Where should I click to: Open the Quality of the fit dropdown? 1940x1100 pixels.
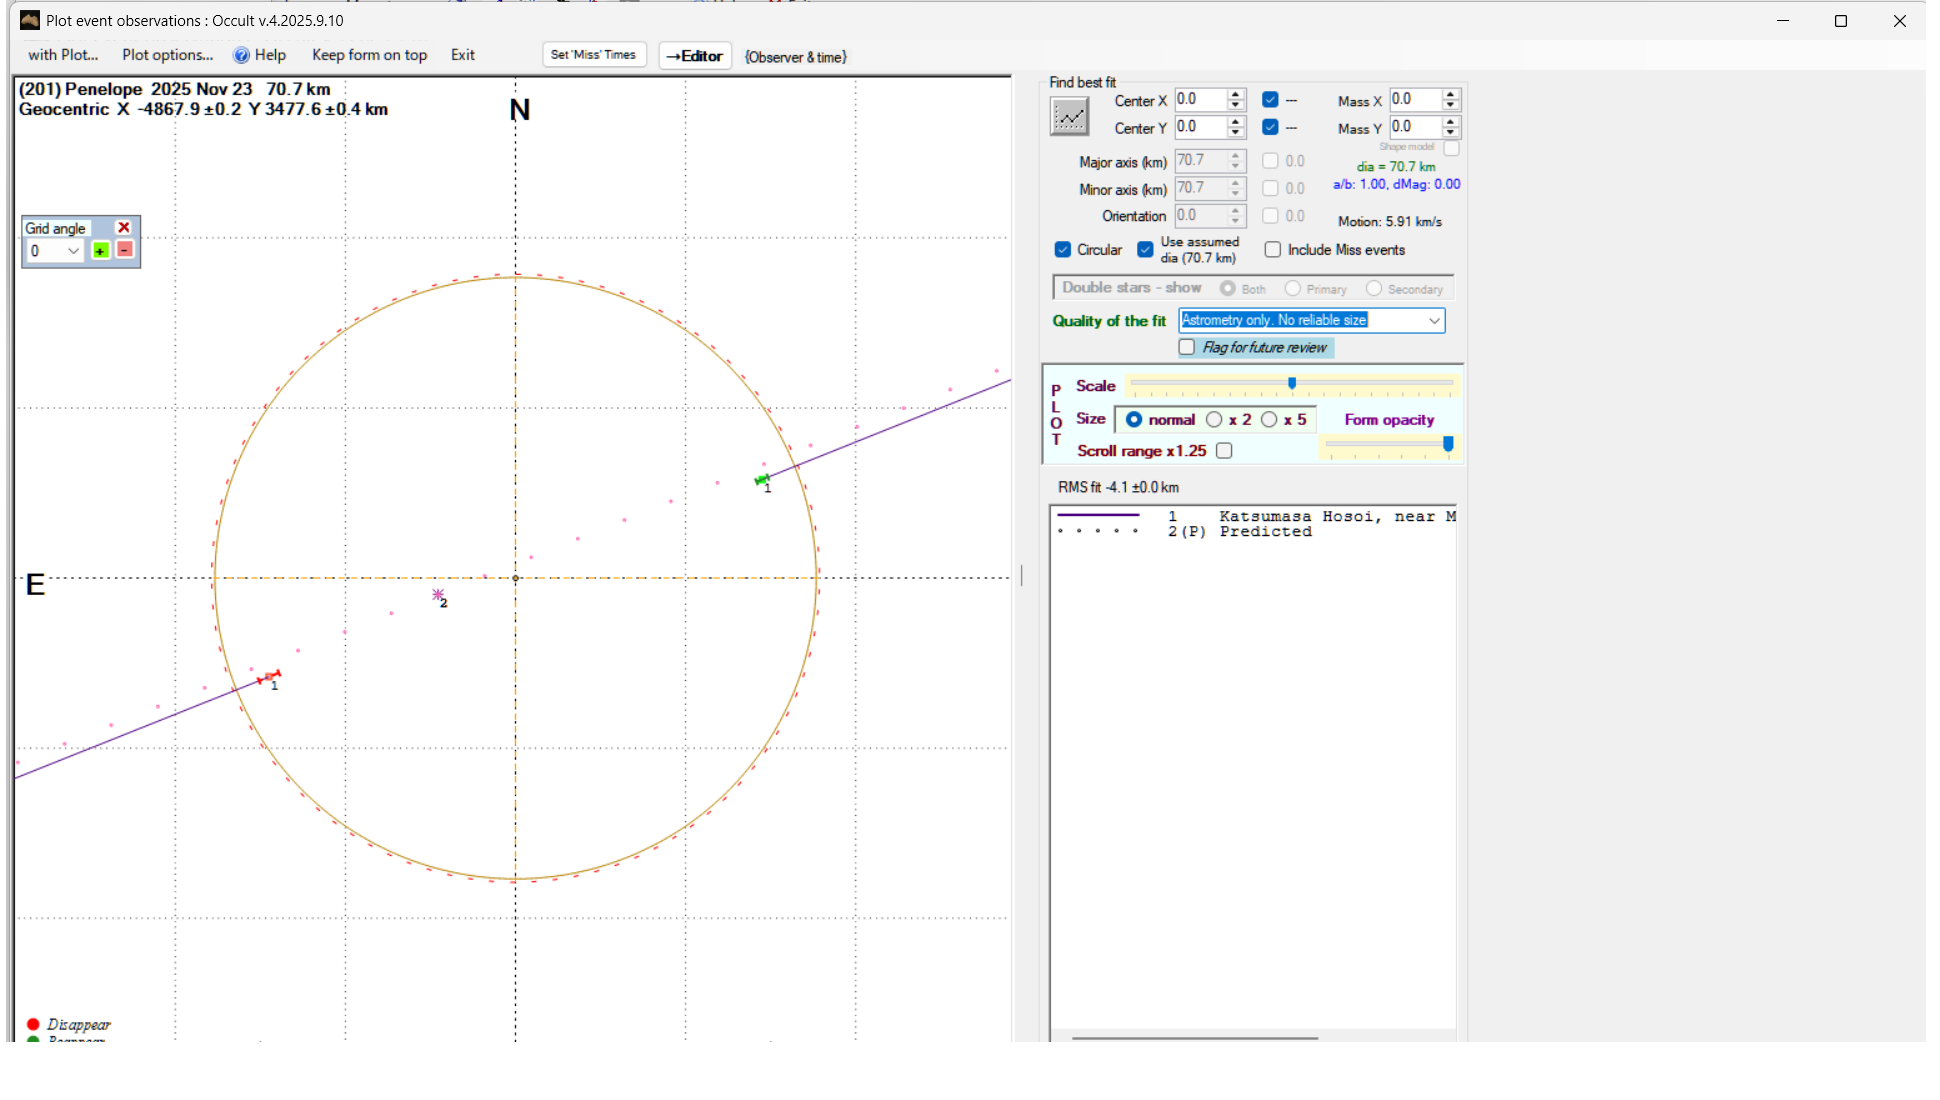click(1434, 320)
